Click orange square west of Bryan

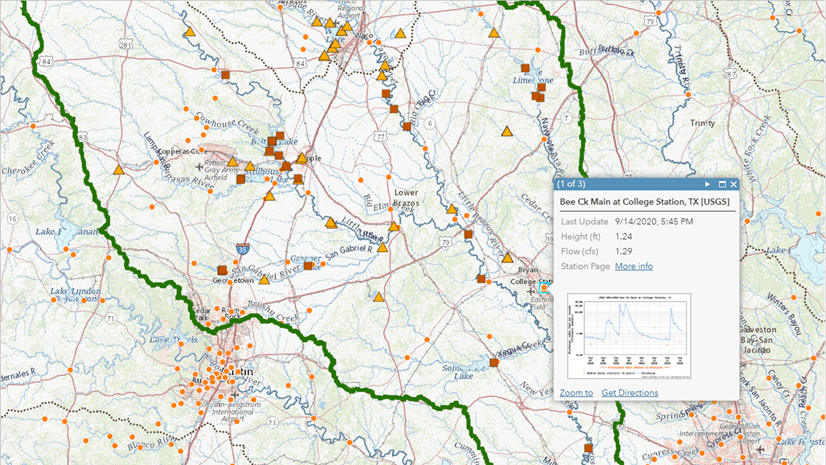pos(481,279)
